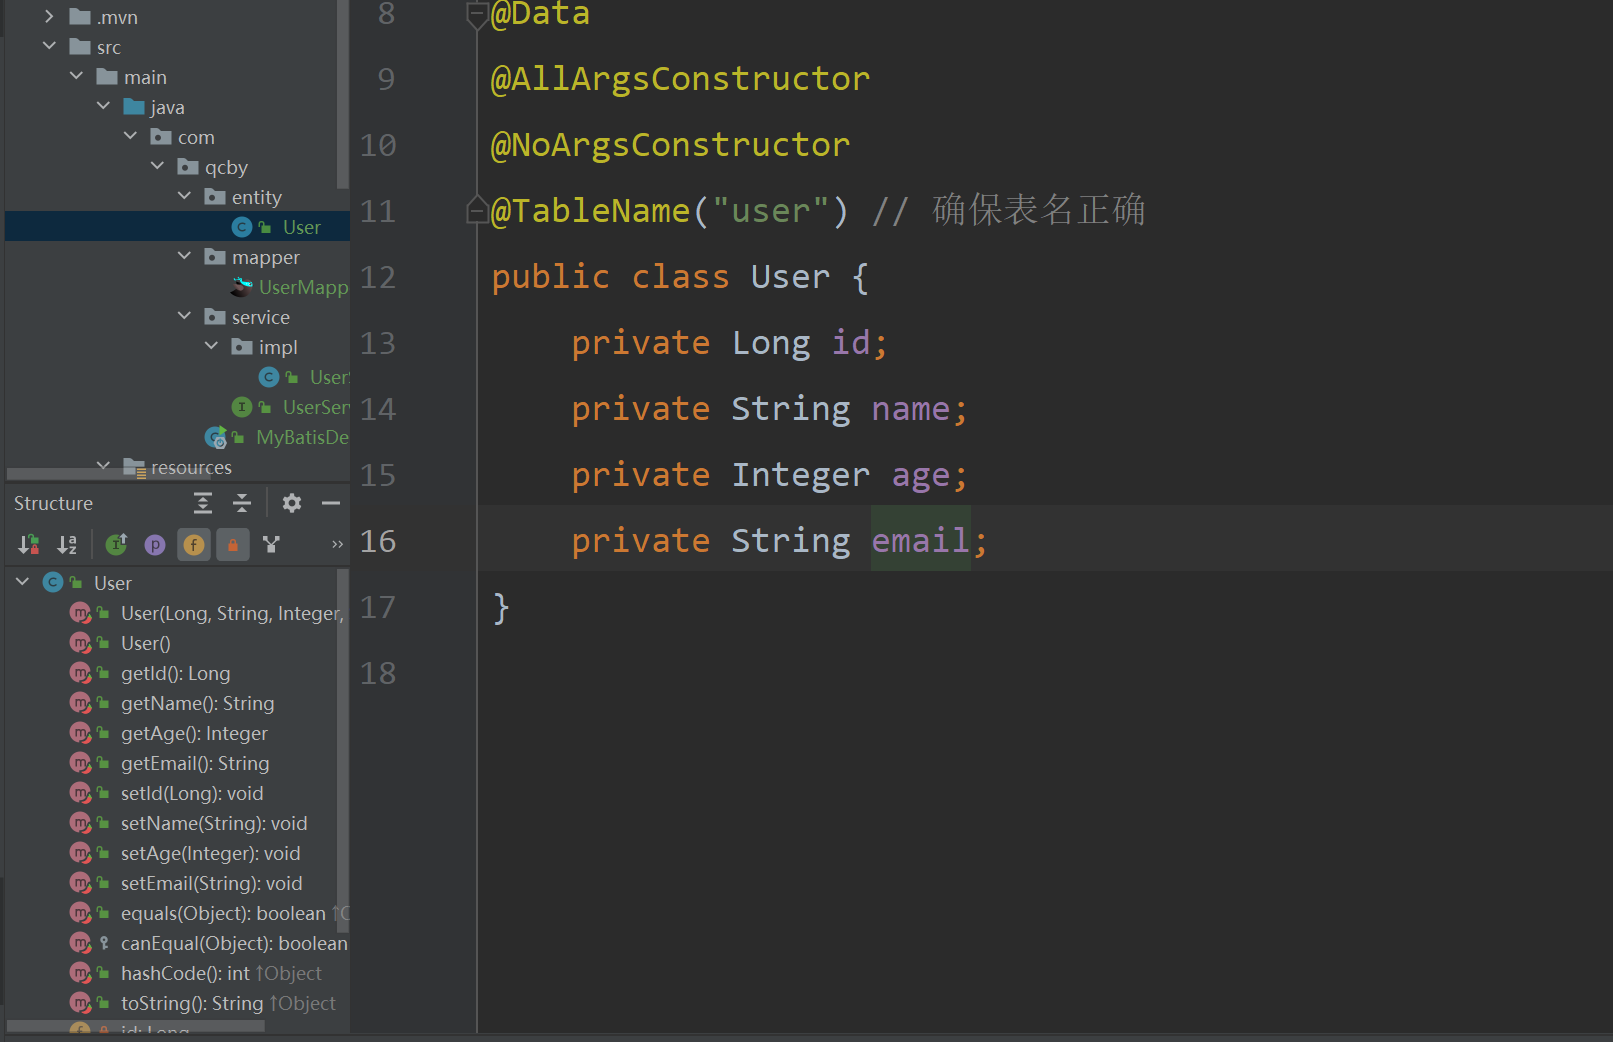Collapse the service package
The height and width of the screenshot is (1042, 1613).
click(184, 316)
